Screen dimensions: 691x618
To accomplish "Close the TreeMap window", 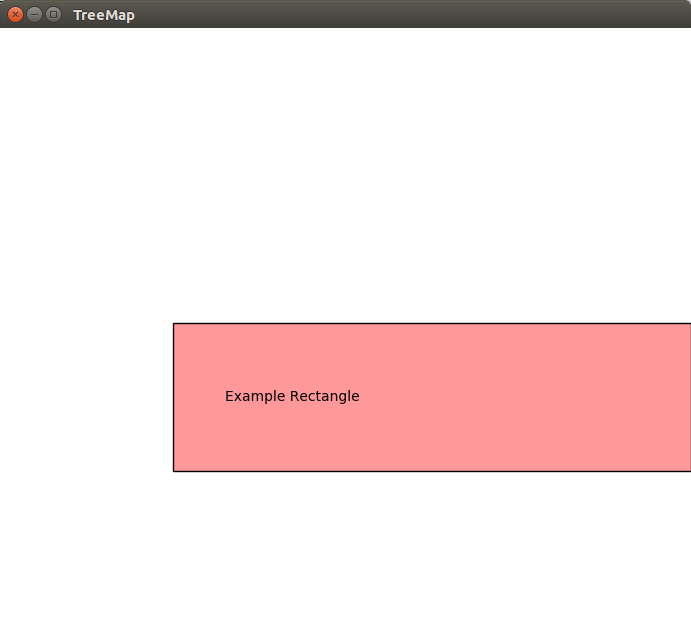I will tap(15, 15).
